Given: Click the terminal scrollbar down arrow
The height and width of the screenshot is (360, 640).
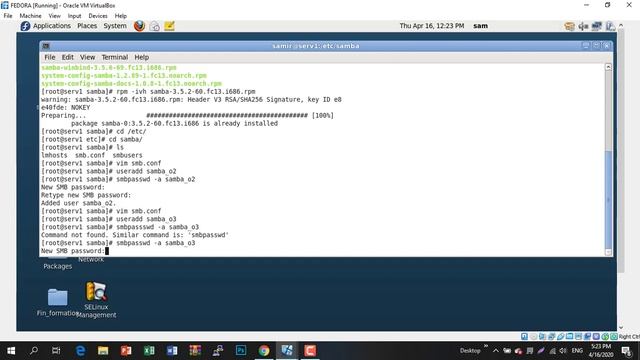Looking at the screenshot, I should tap(608, 252).
